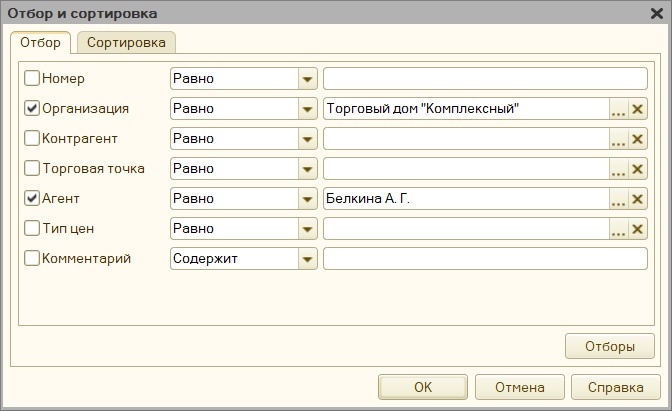Disable the Агент filter checkbox
The image size is (672, 411).
click(32, 198)
